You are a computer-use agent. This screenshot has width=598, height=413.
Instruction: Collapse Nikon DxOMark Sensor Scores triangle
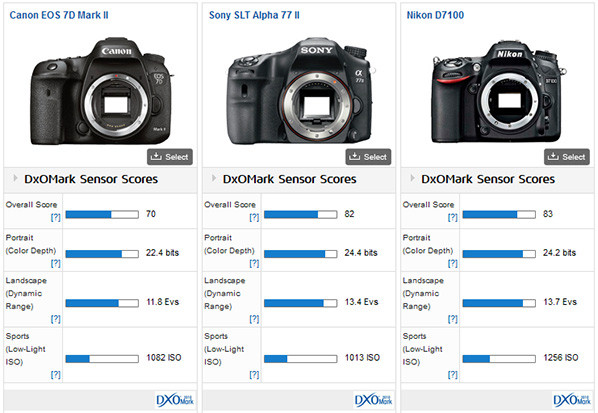click(412, 178)
